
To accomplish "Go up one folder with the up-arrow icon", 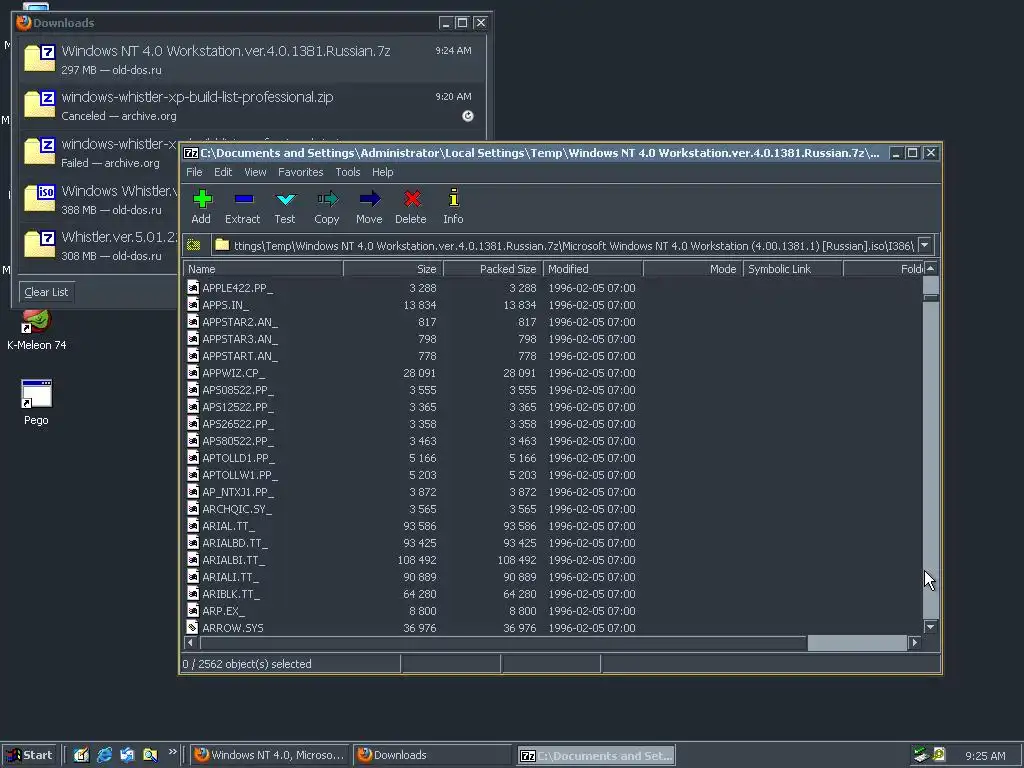I will tap(194, 245).
